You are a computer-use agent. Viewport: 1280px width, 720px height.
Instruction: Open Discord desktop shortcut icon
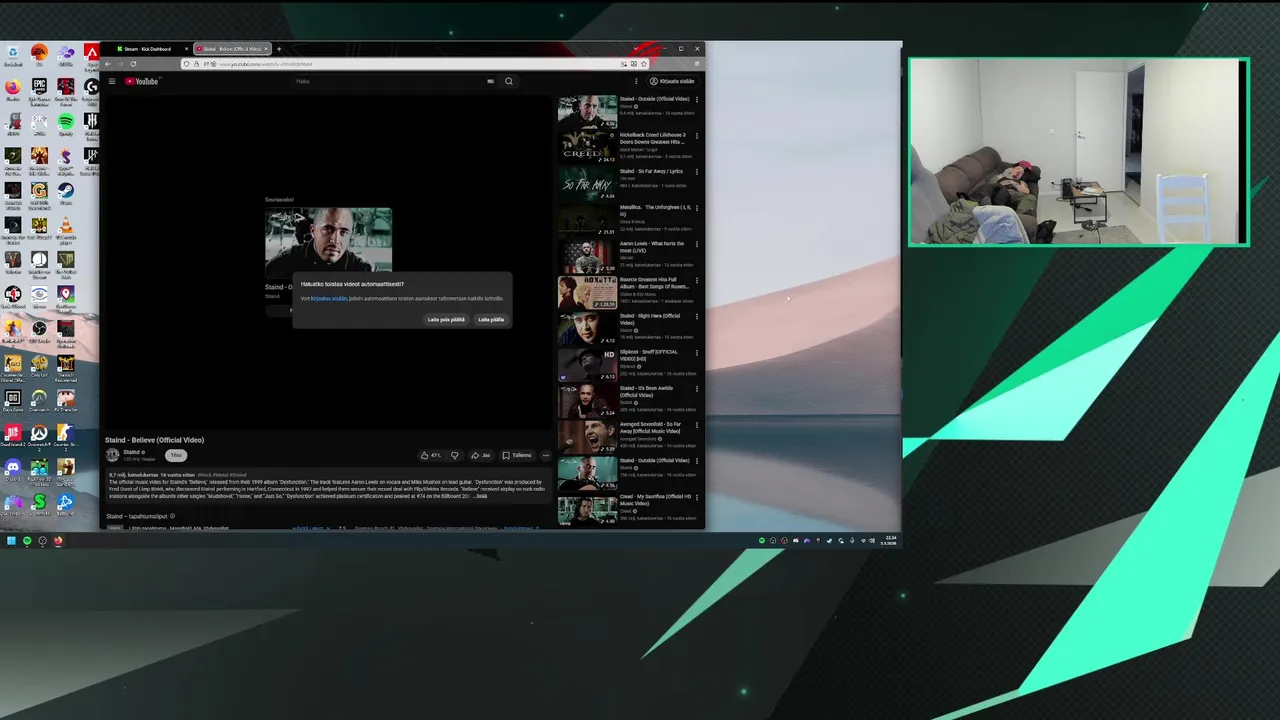[13, 470]
